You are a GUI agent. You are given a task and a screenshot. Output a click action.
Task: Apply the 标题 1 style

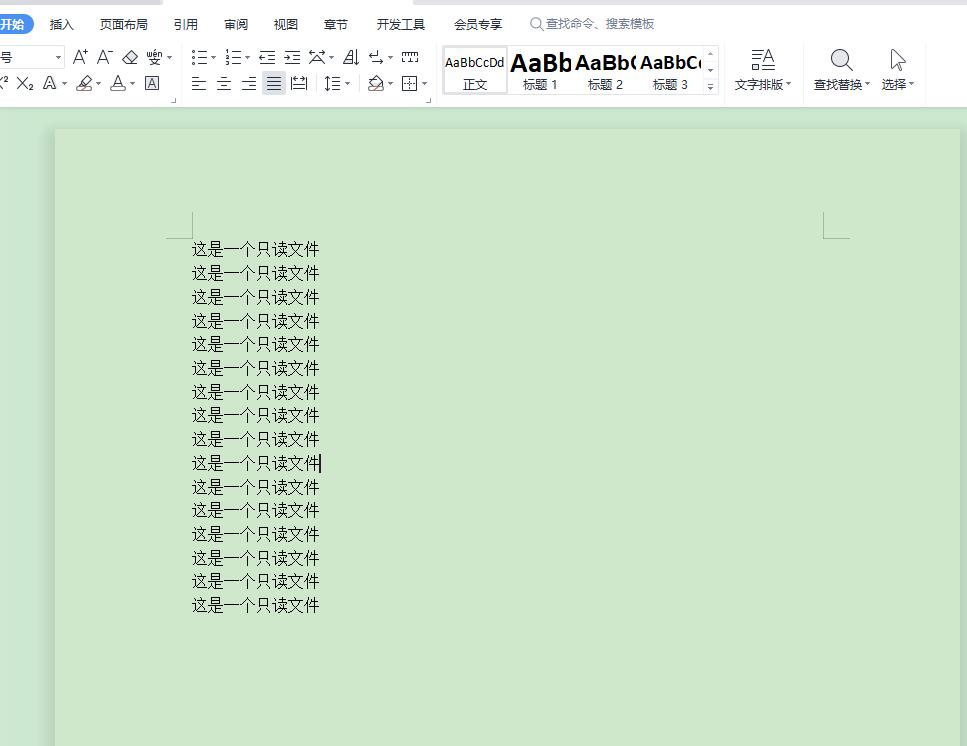point(540,70)
